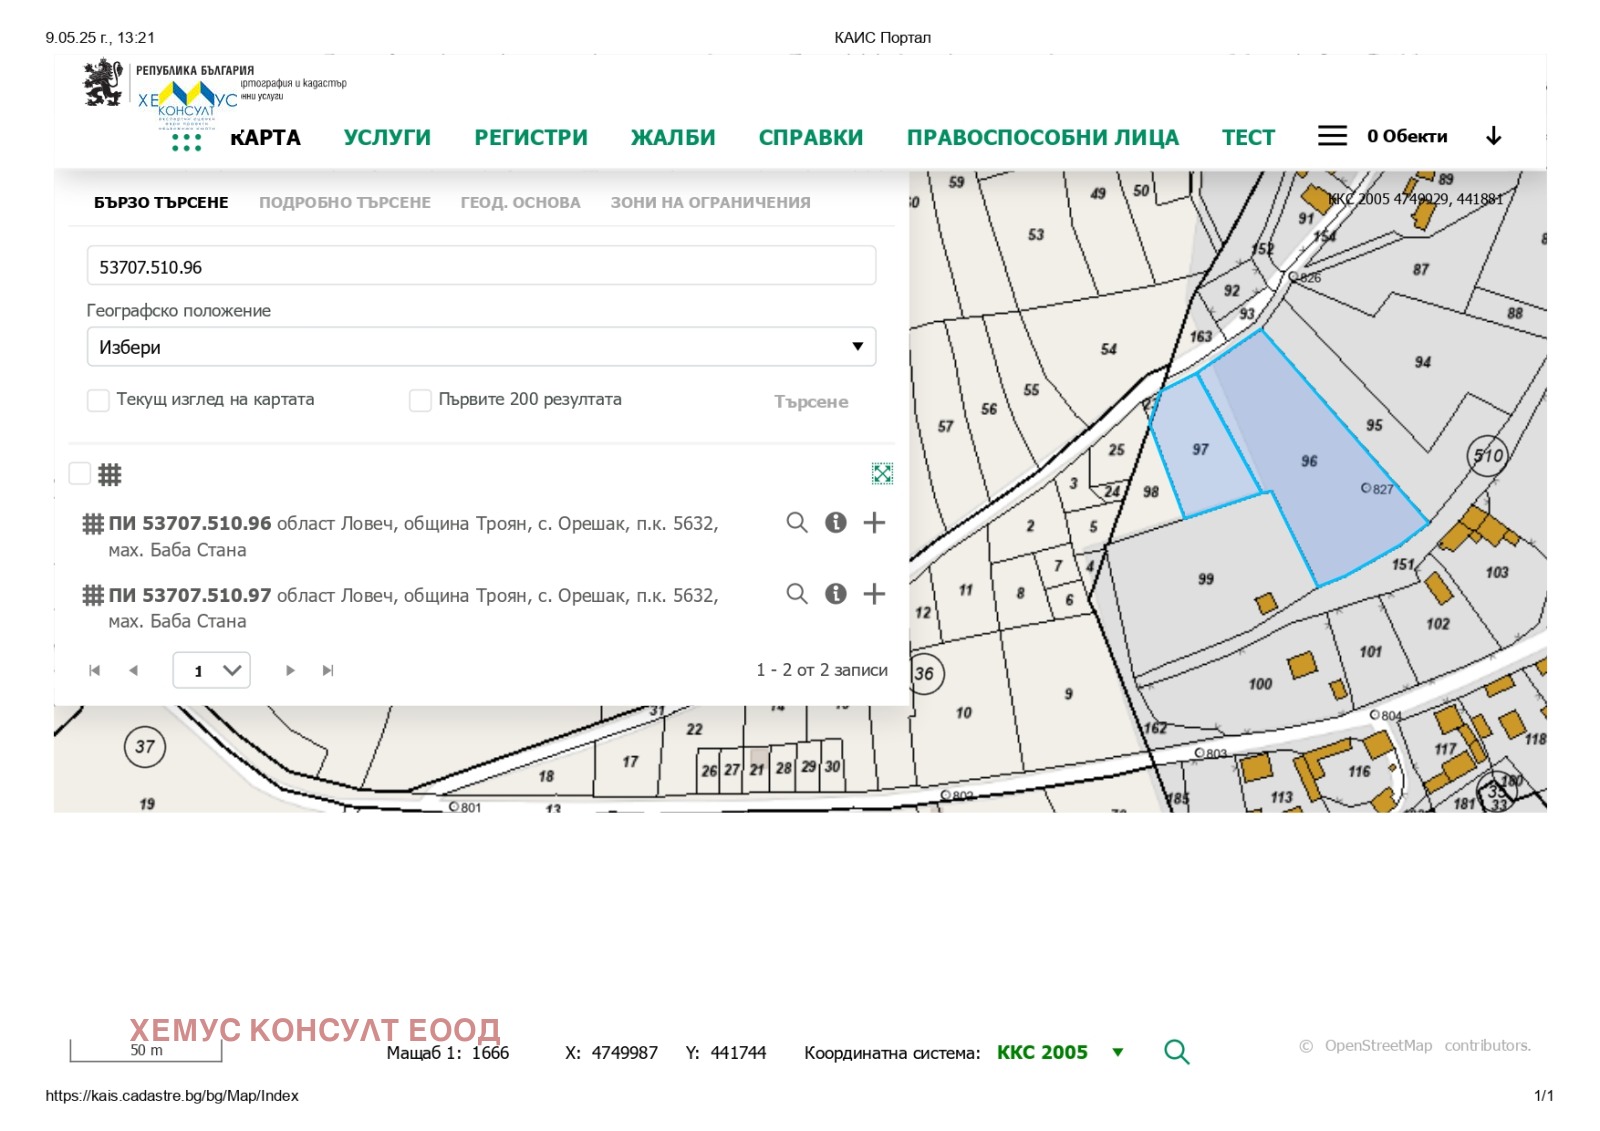Click the zoom-to-all-results extent icon
This screenshot has width=1600, height=1131.
tap(881, 474)
